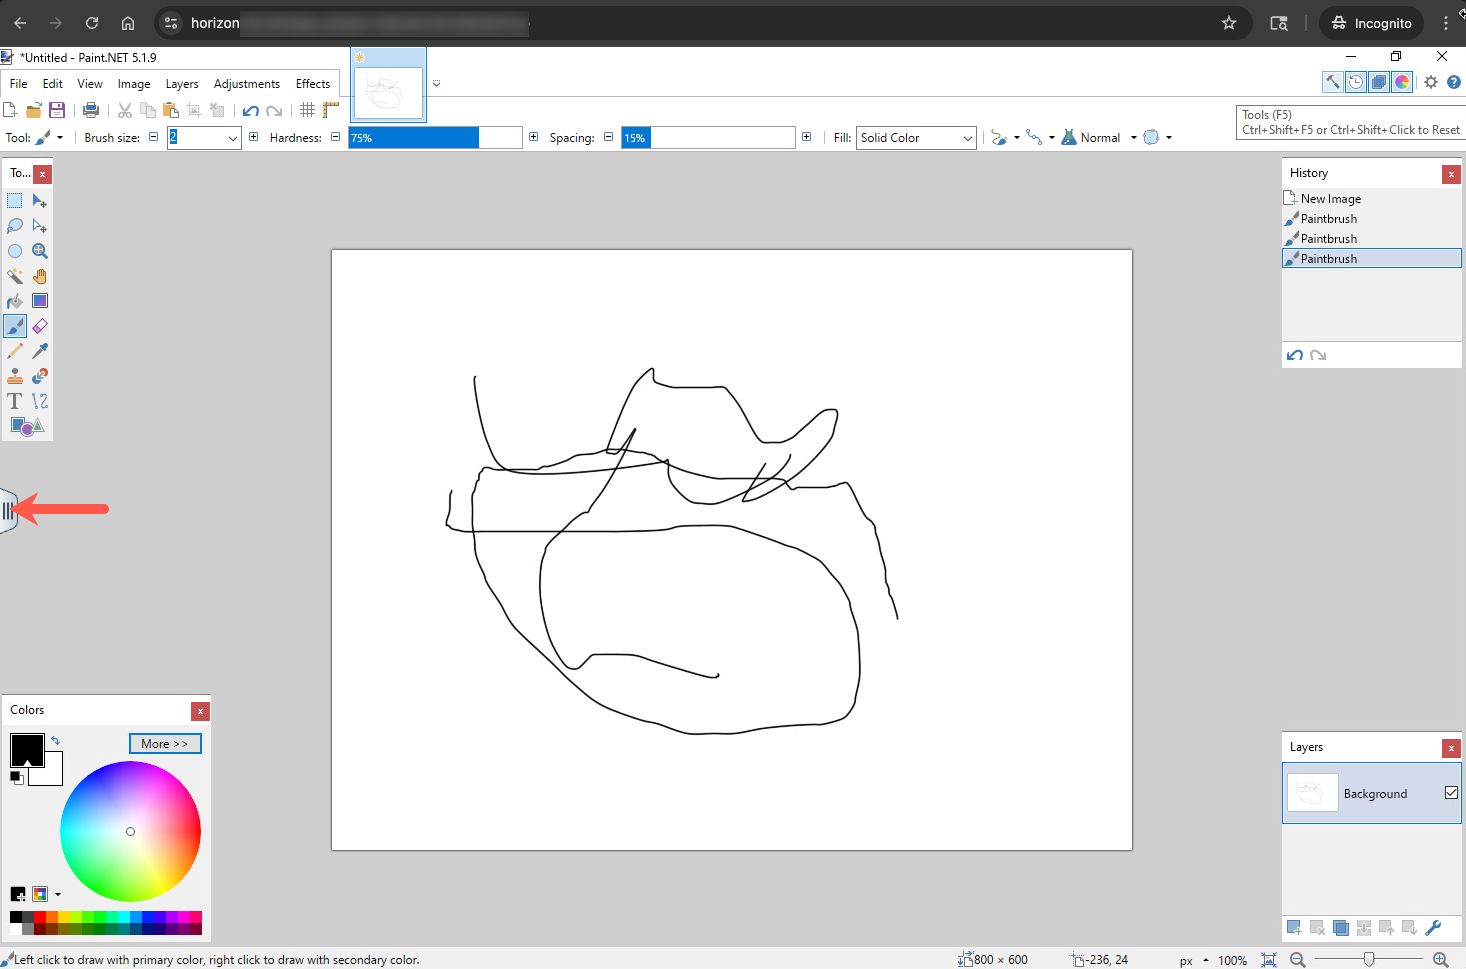Choose the Lasso Select tool
Viewport: 1466px width, 969px height.
(x=15, y=226)
